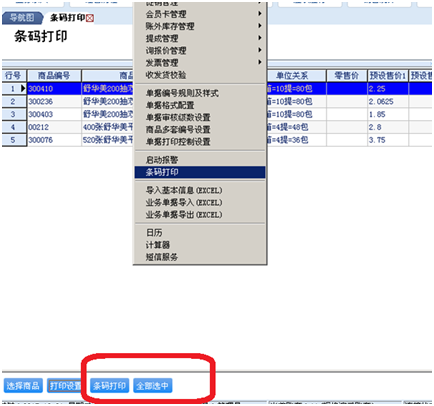Click the 打印设置 button
Screen dimensions: 434x406
[64, 386]
